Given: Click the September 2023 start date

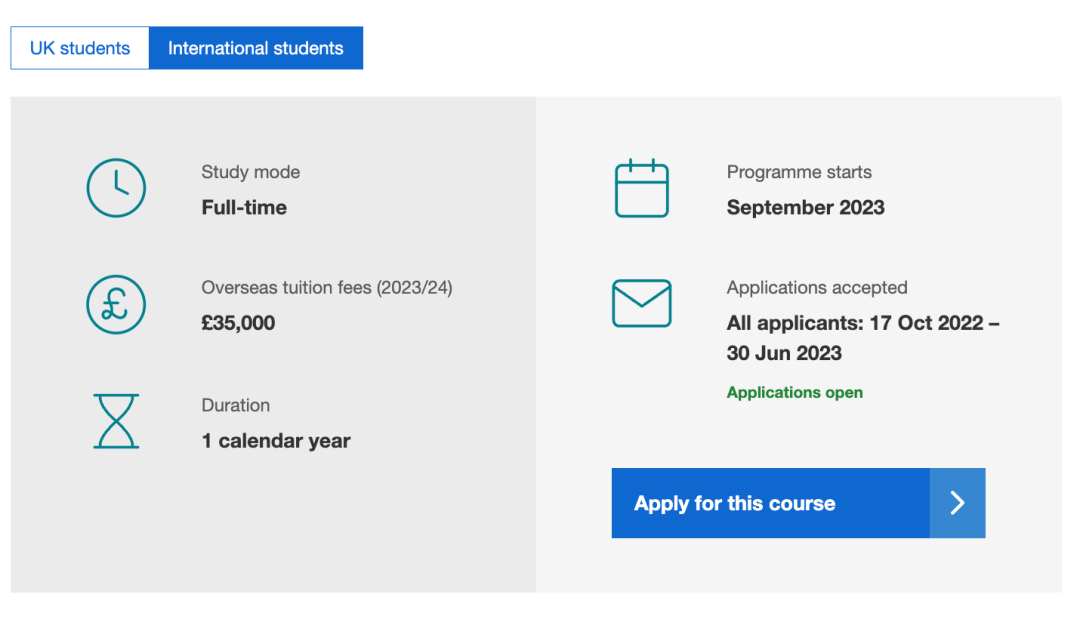Looking at the screenshot, I should click(x=805, y=208).
